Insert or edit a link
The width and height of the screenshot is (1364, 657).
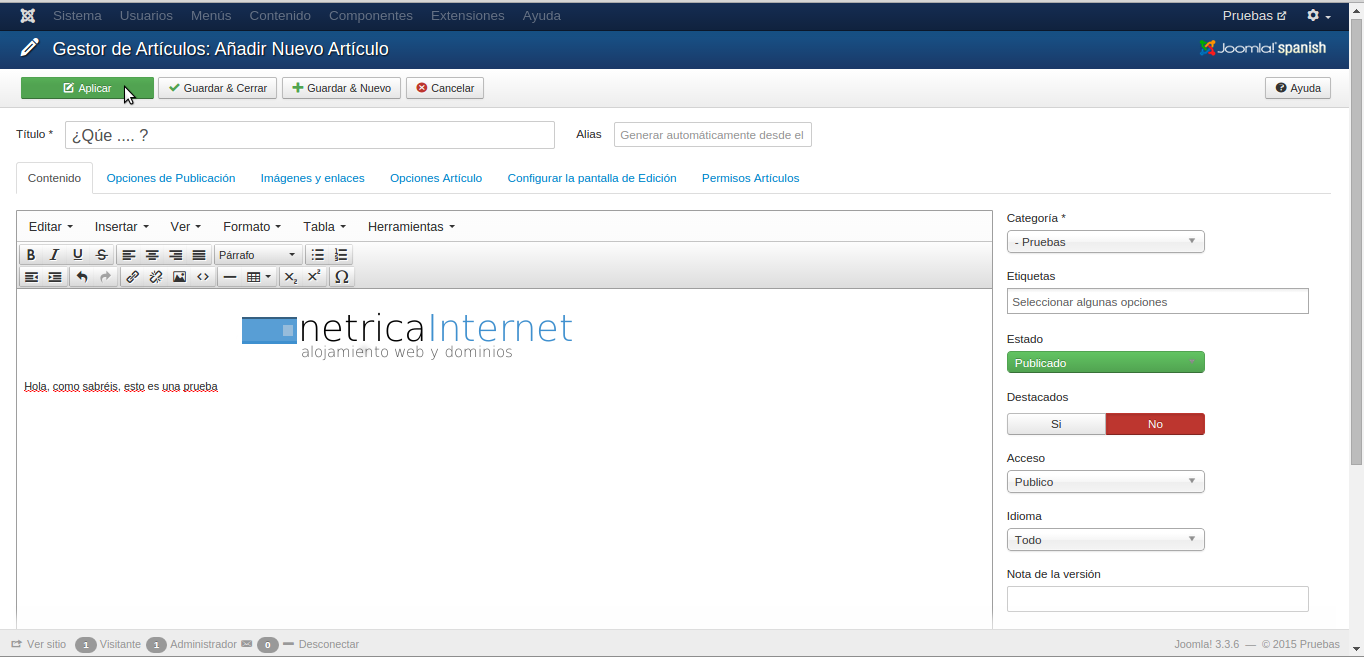coord(133,277)
